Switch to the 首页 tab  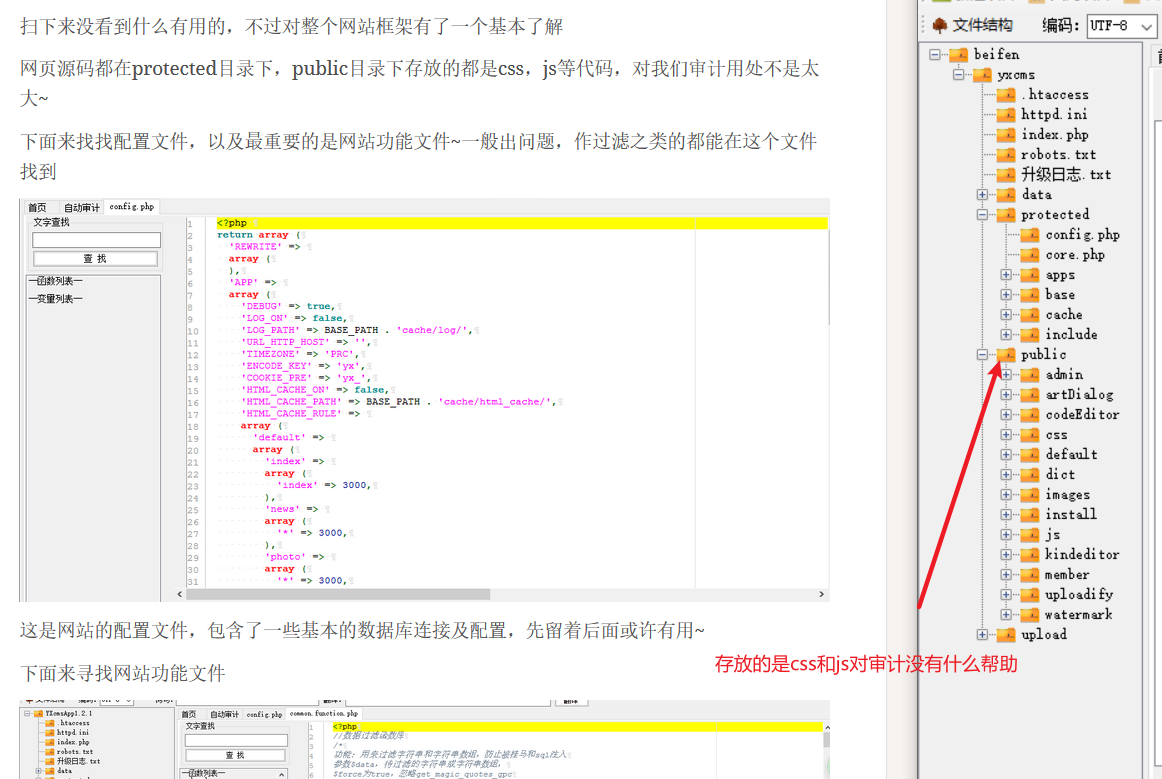click(x=37, y=208)
